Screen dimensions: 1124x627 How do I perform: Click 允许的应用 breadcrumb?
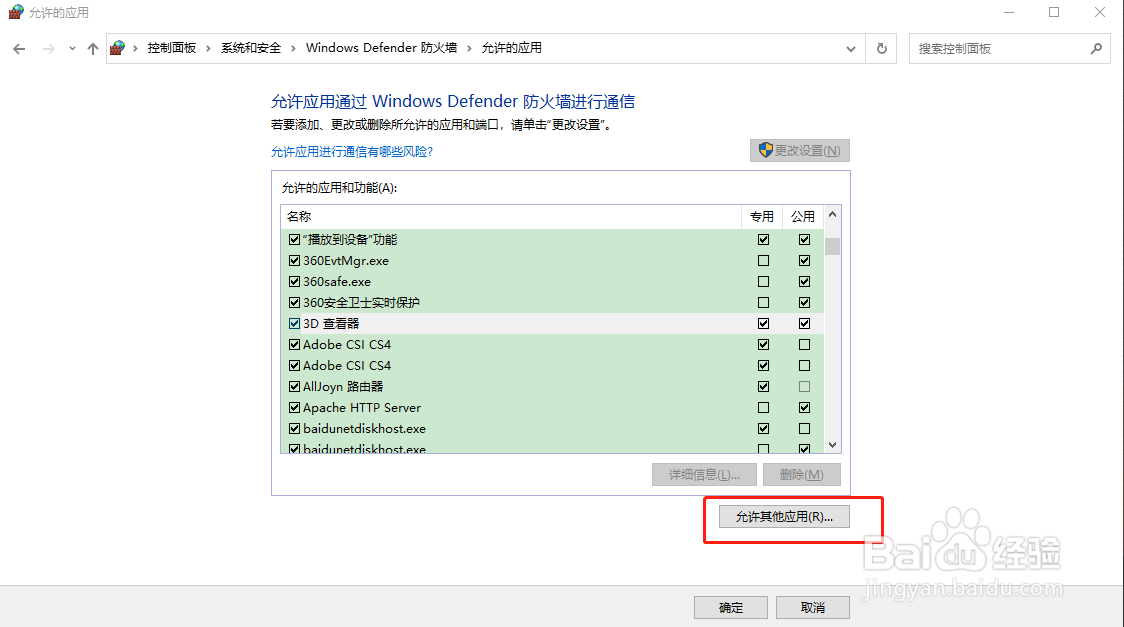[x=511, y=48]
